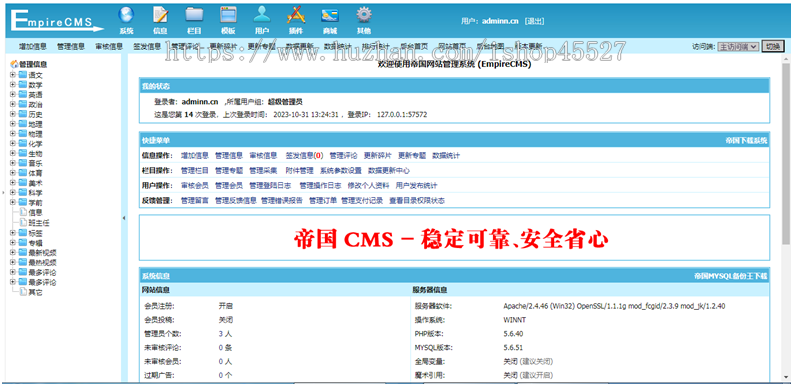
Task: Open 后台地图 in menu bar
Action: click(490, 47)
